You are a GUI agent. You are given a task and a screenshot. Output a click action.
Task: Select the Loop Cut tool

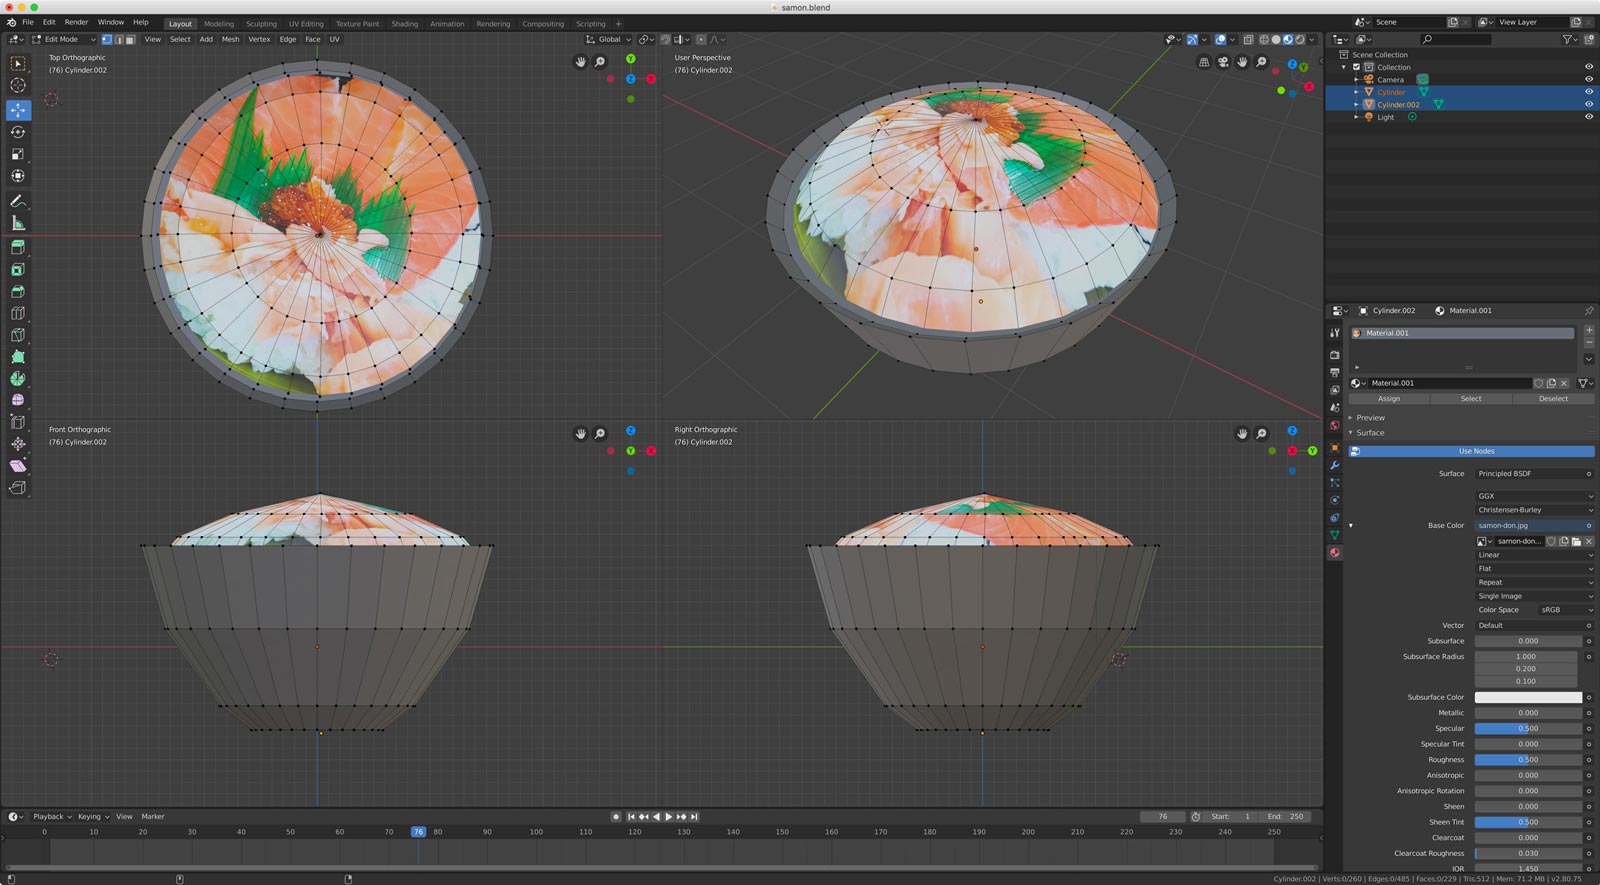coord(18,313)
